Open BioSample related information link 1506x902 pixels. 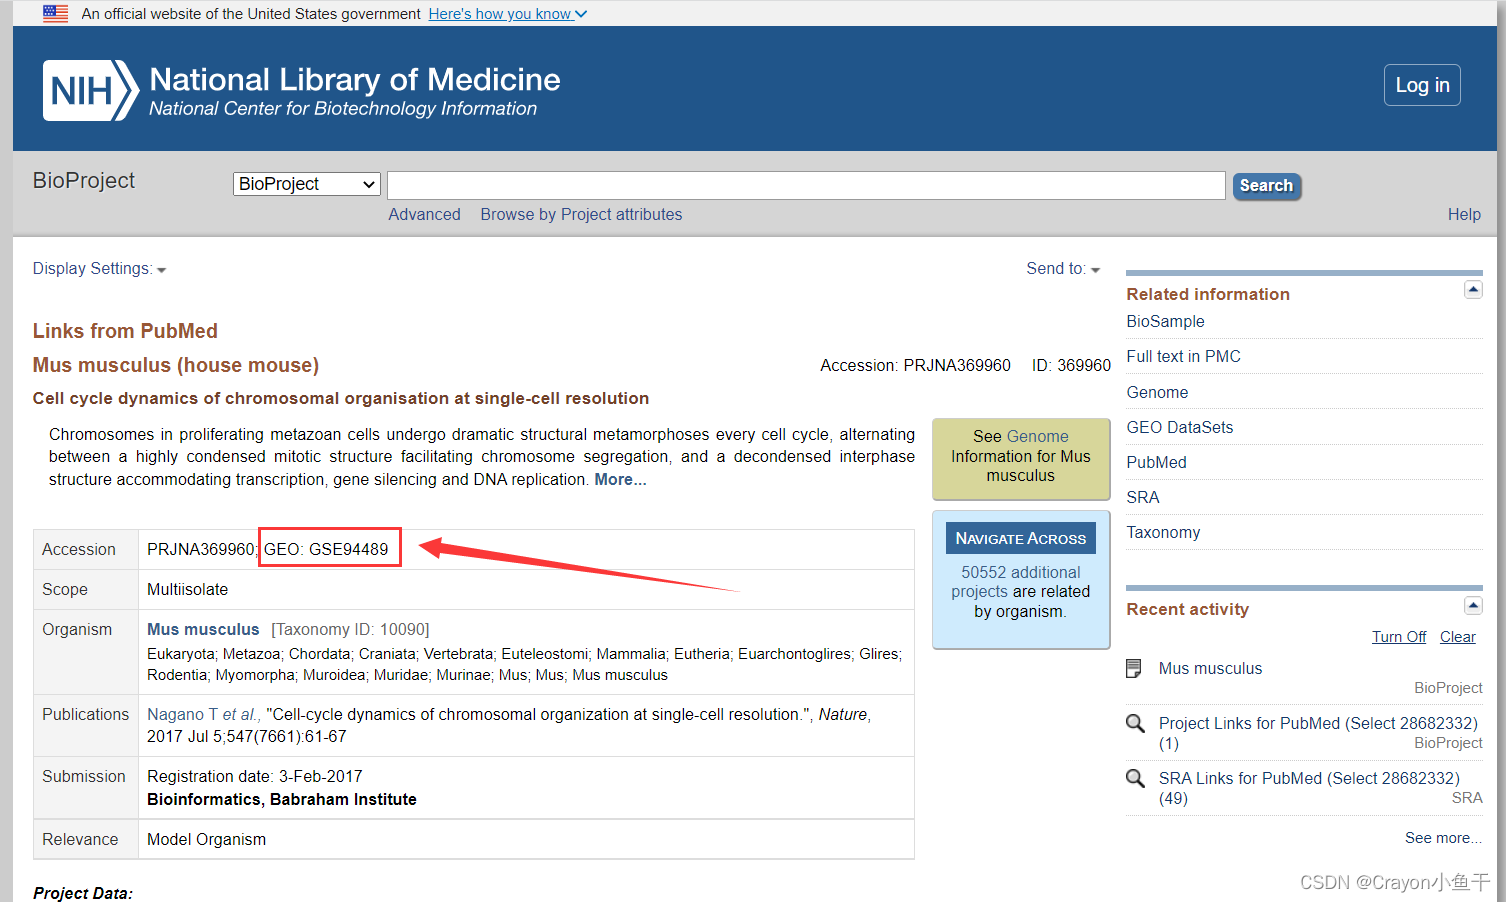coord(1165,322)
